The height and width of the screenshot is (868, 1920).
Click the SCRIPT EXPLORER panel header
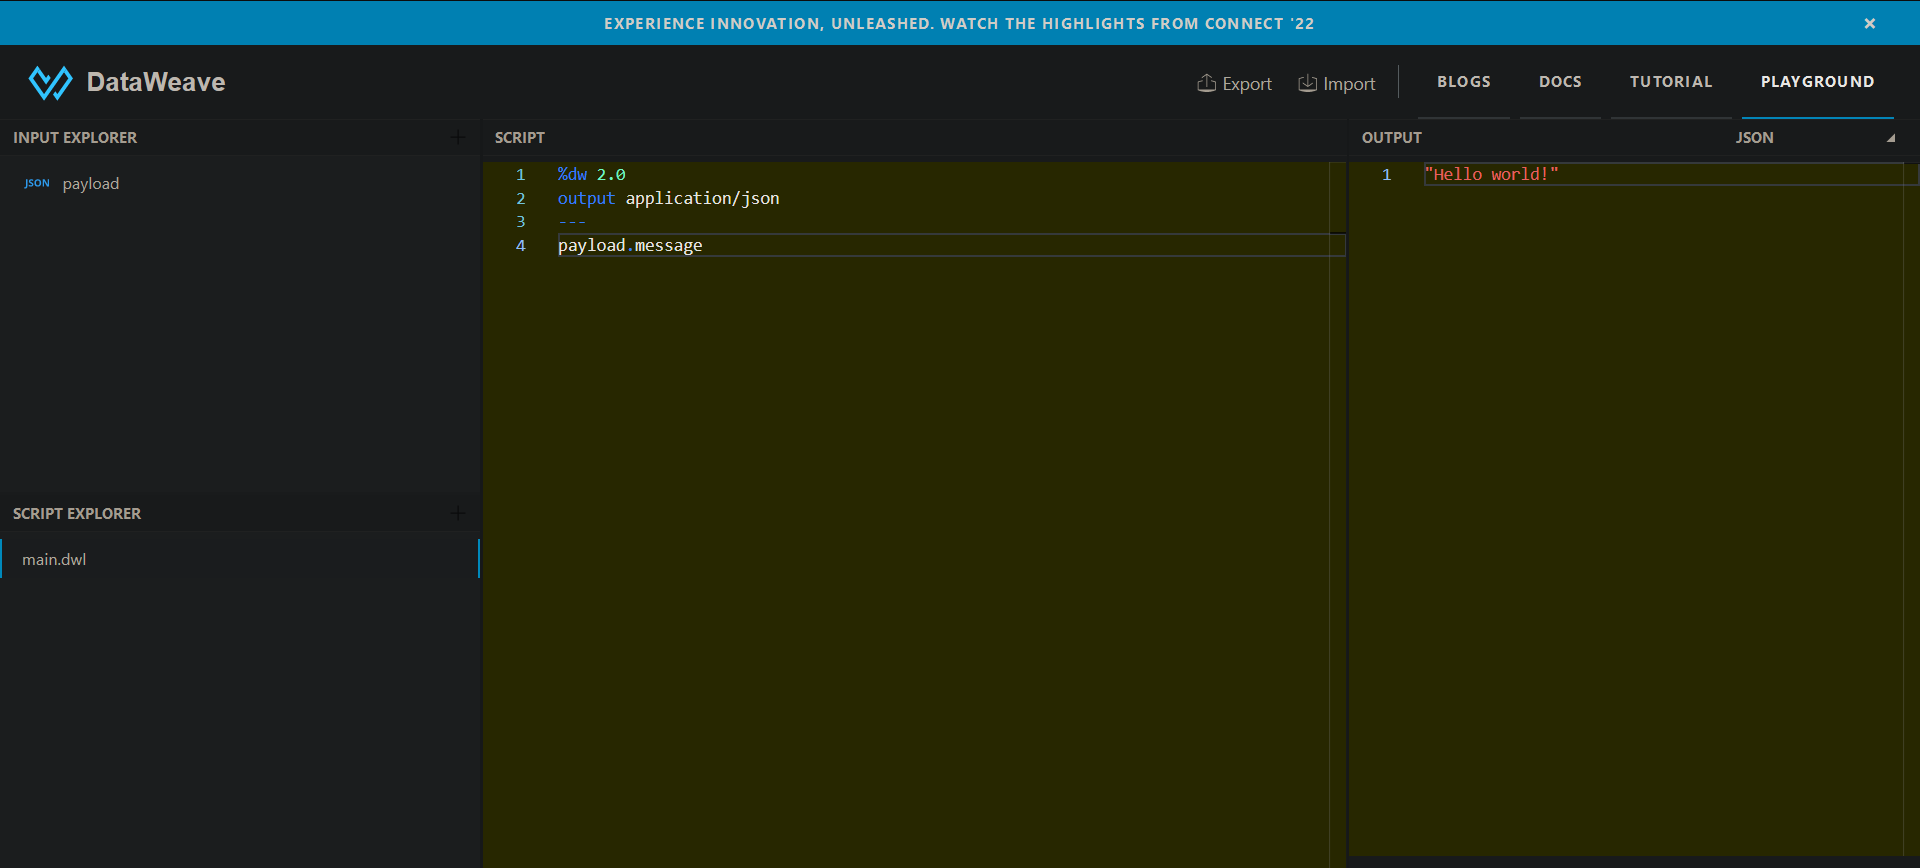[x=77, y=514]
